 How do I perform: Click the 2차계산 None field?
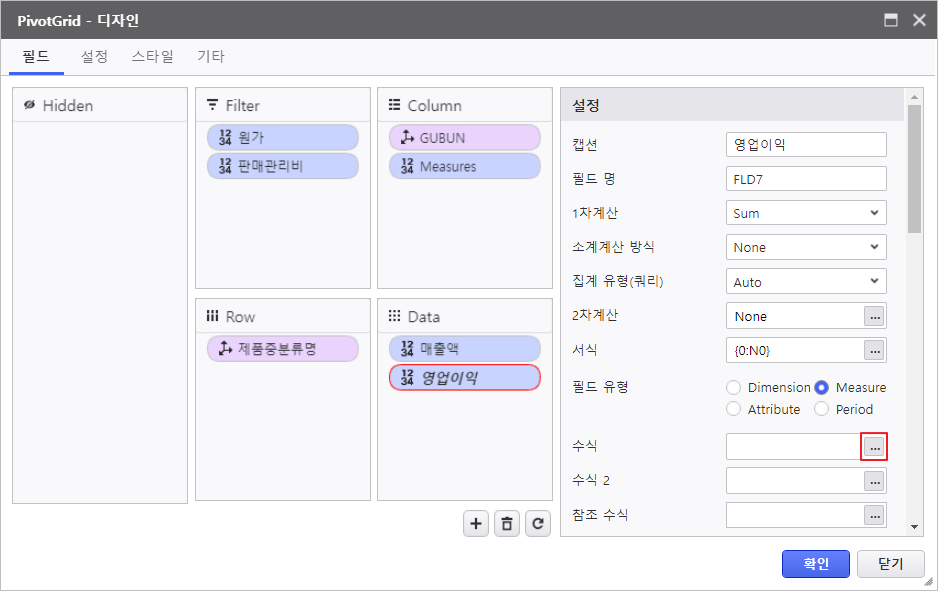click(793, 316)
